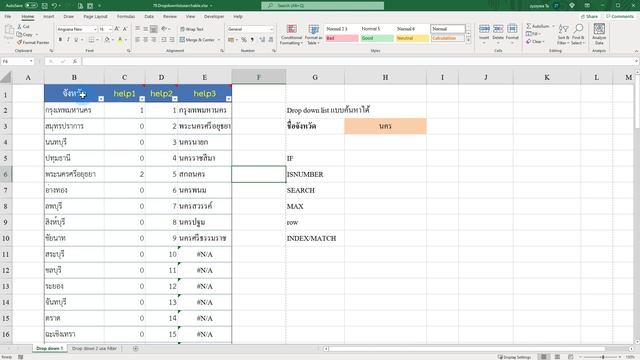This screenshot has width=640, height=360.
Task: Click the Borders icon
Action: pos(91,40)
